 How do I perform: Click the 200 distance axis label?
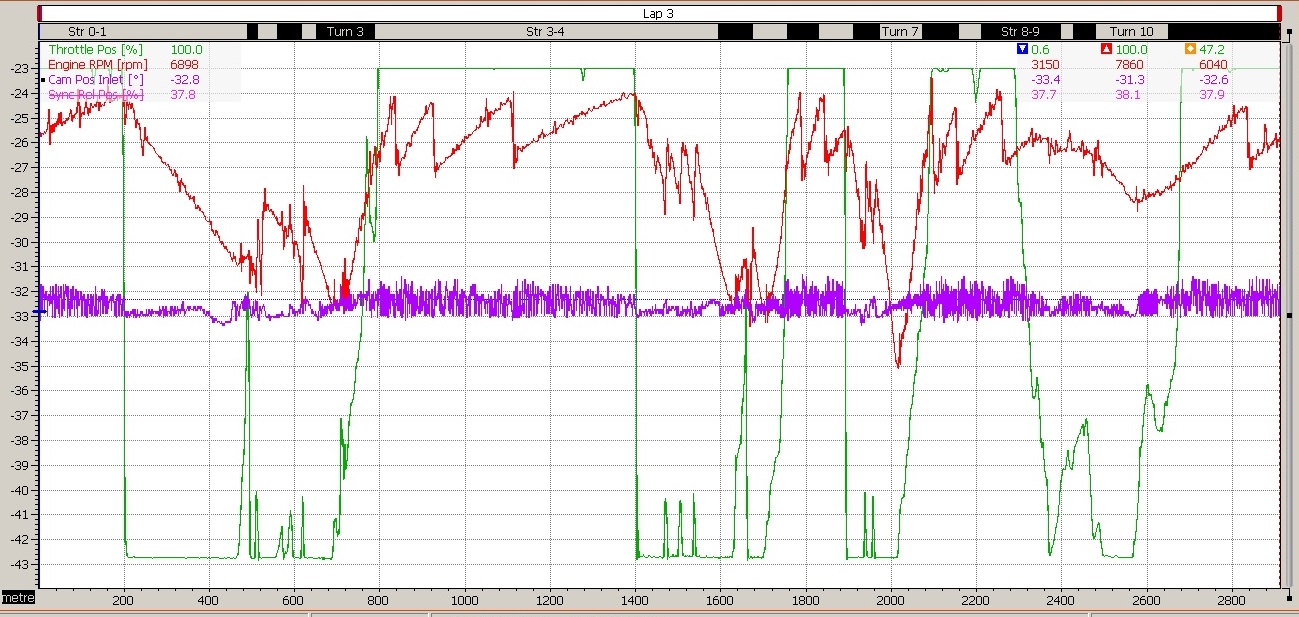click(124, 601)
